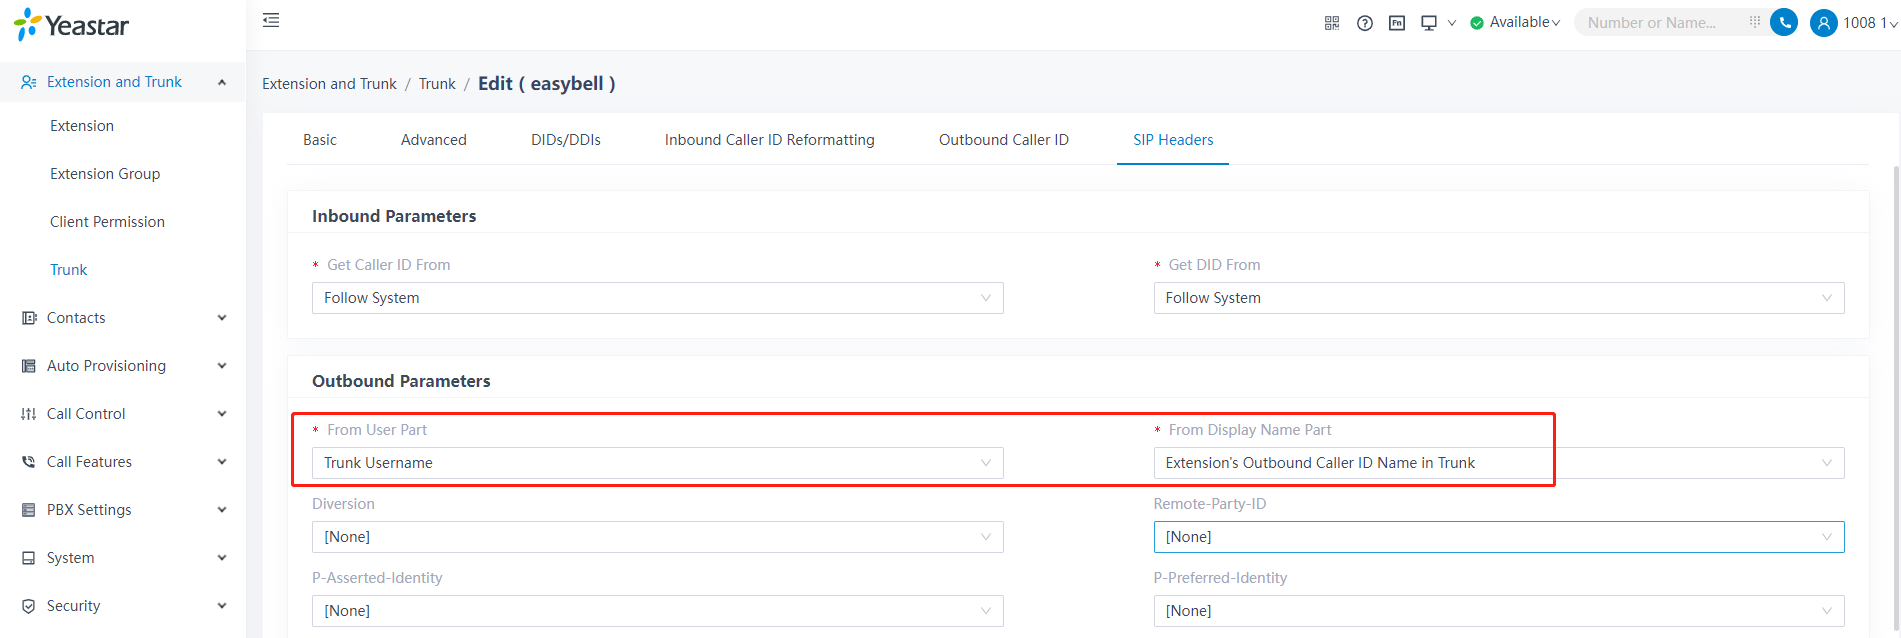
Task: Click the Number or Name search field
Action: click(1664, 22)
